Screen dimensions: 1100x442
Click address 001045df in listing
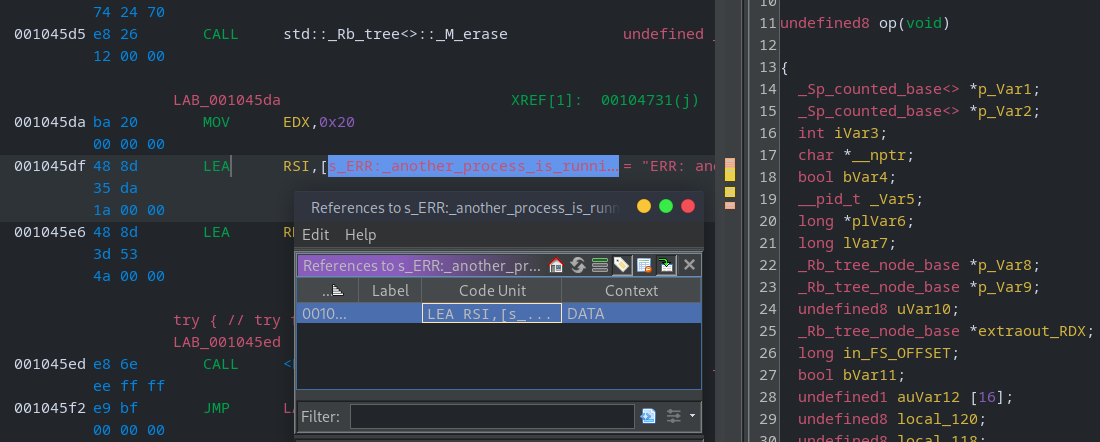50,166
